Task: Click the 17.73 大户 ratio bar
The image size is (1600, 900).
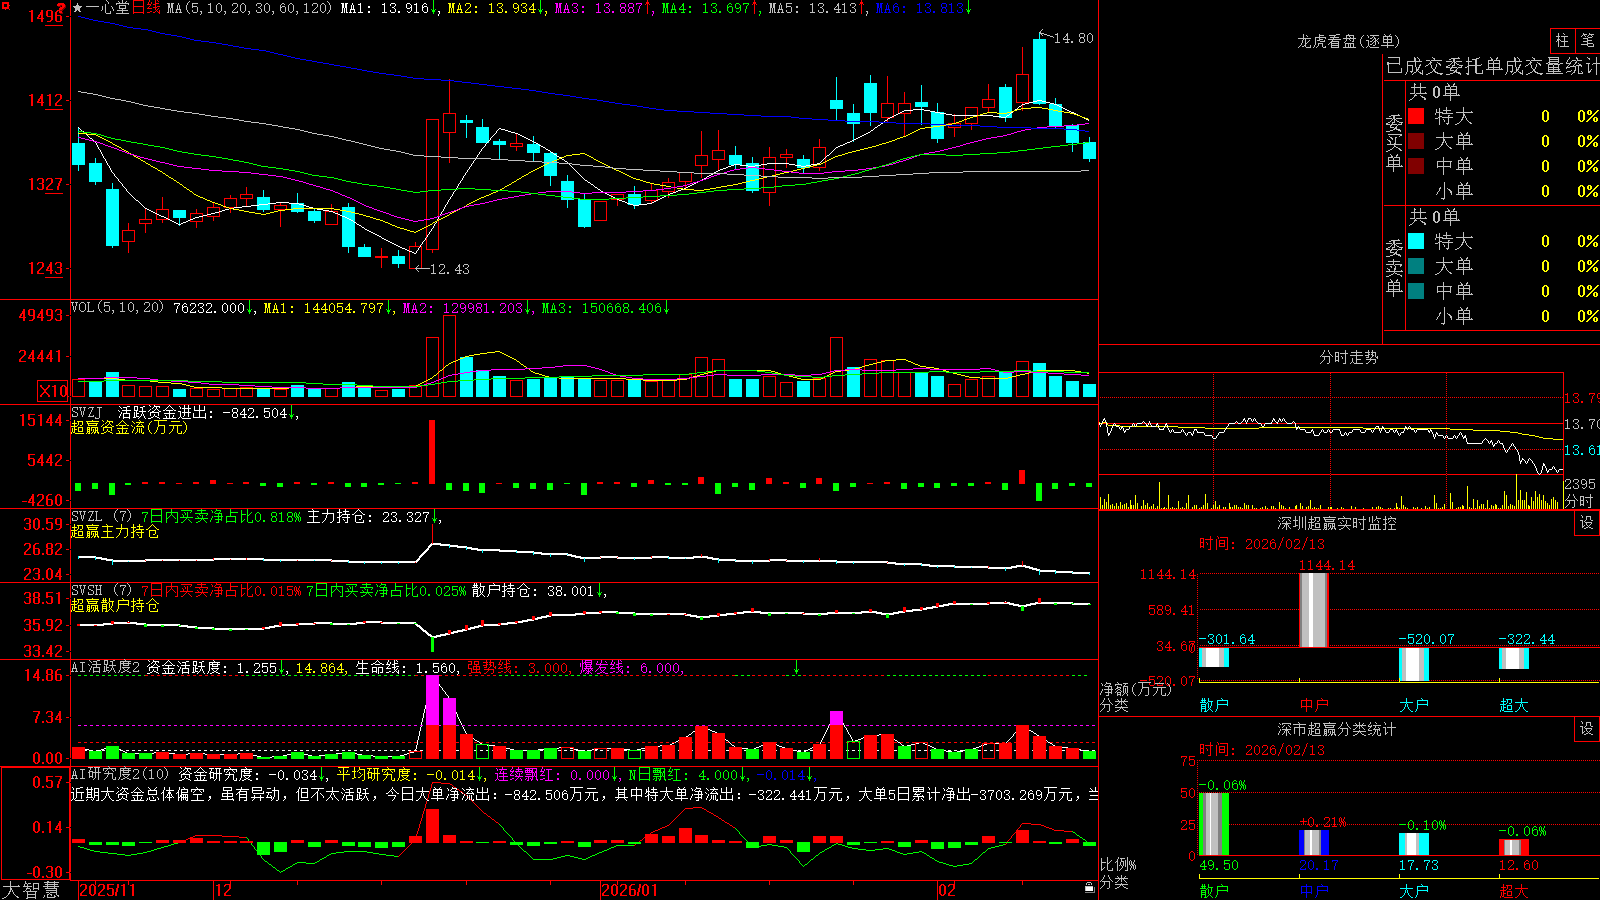Action: click(1414, 844)
